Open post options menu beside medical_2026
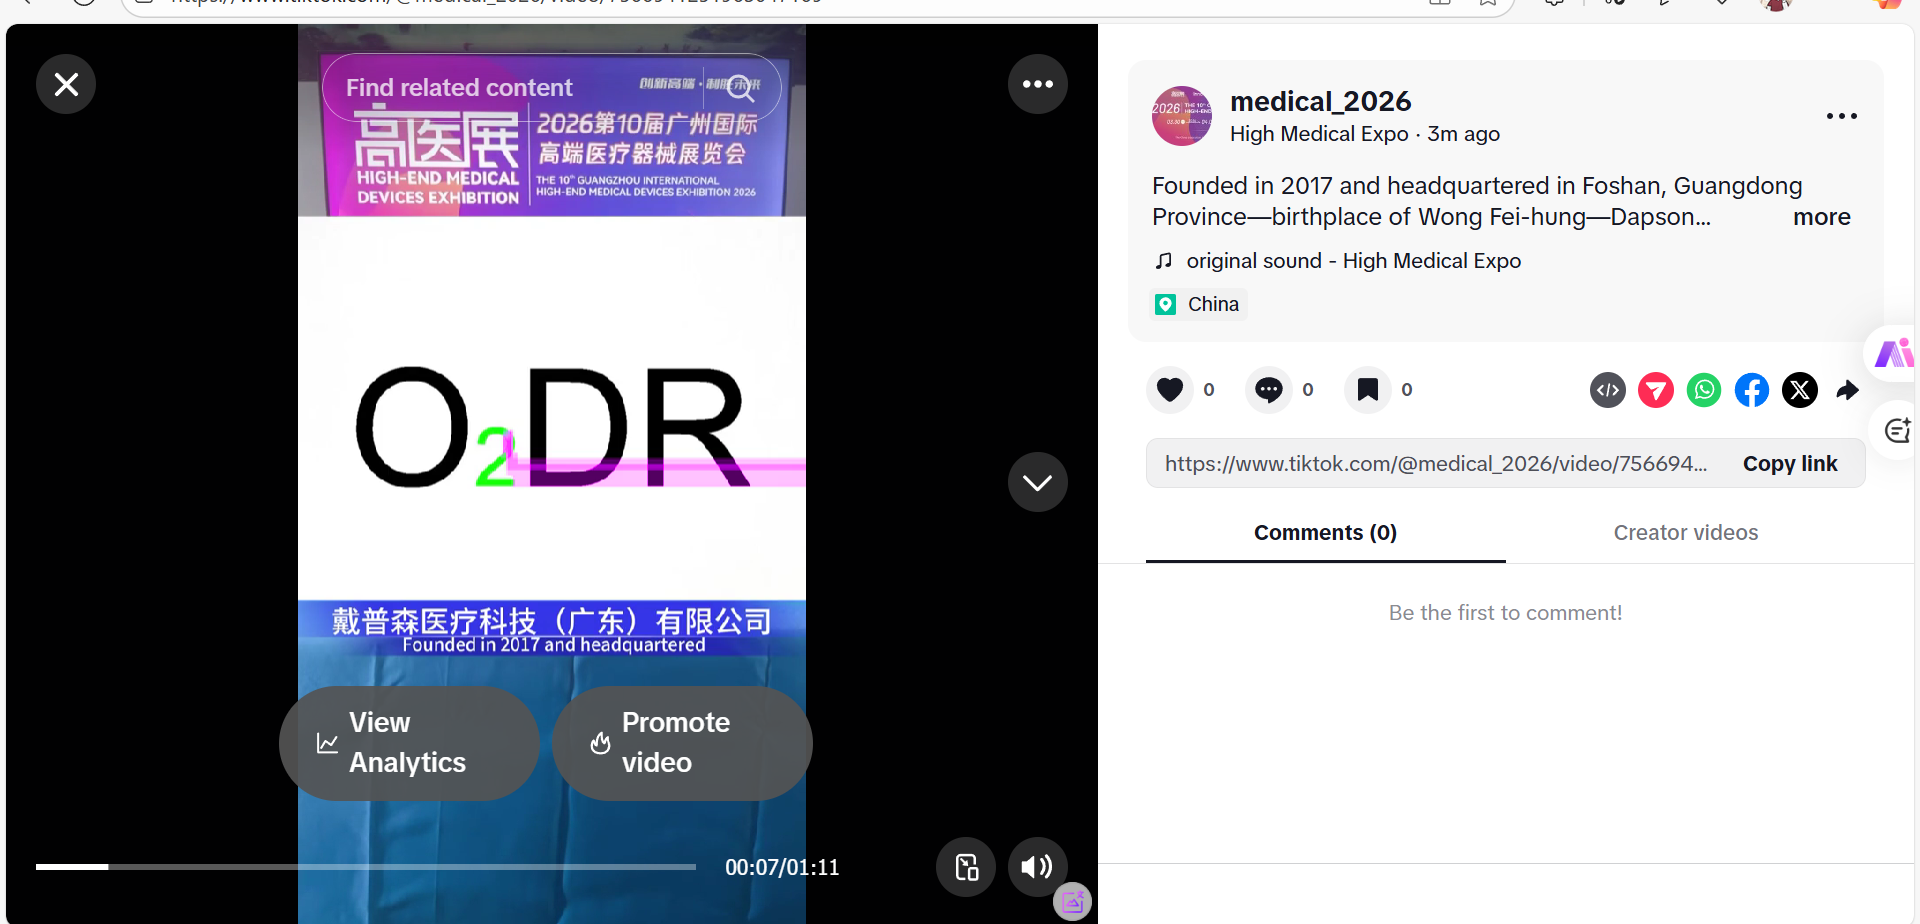The width and height of the screenshot is (1920, 924). pyautogui.click(x=1841, y=116)
